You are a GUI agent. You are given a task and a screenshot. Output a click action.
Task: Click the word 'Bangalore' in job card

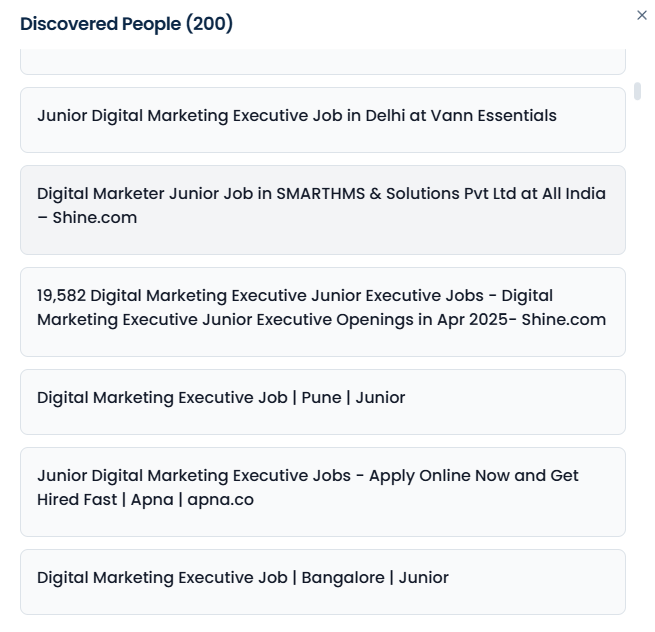pyautogui.click(x=343, y=578)
